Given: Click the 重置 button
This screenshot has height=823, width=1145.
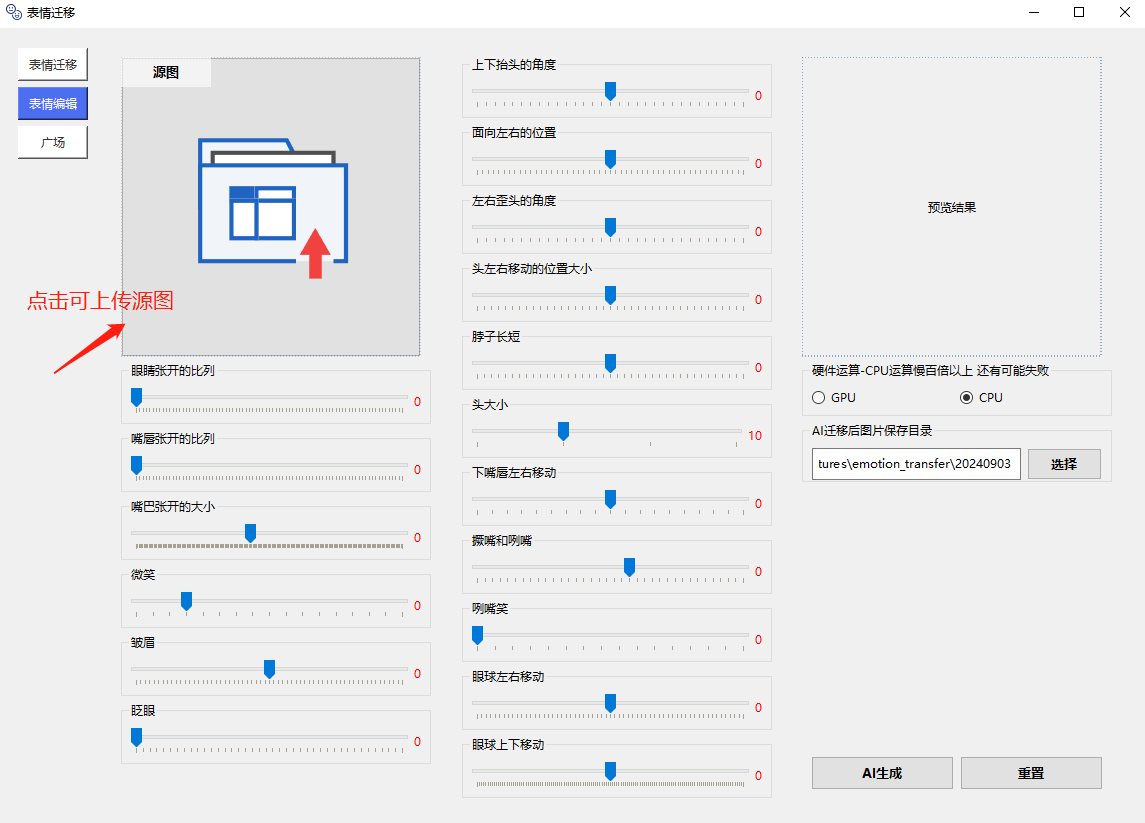Looking at the screenshot, I should tap(1031, 773).
